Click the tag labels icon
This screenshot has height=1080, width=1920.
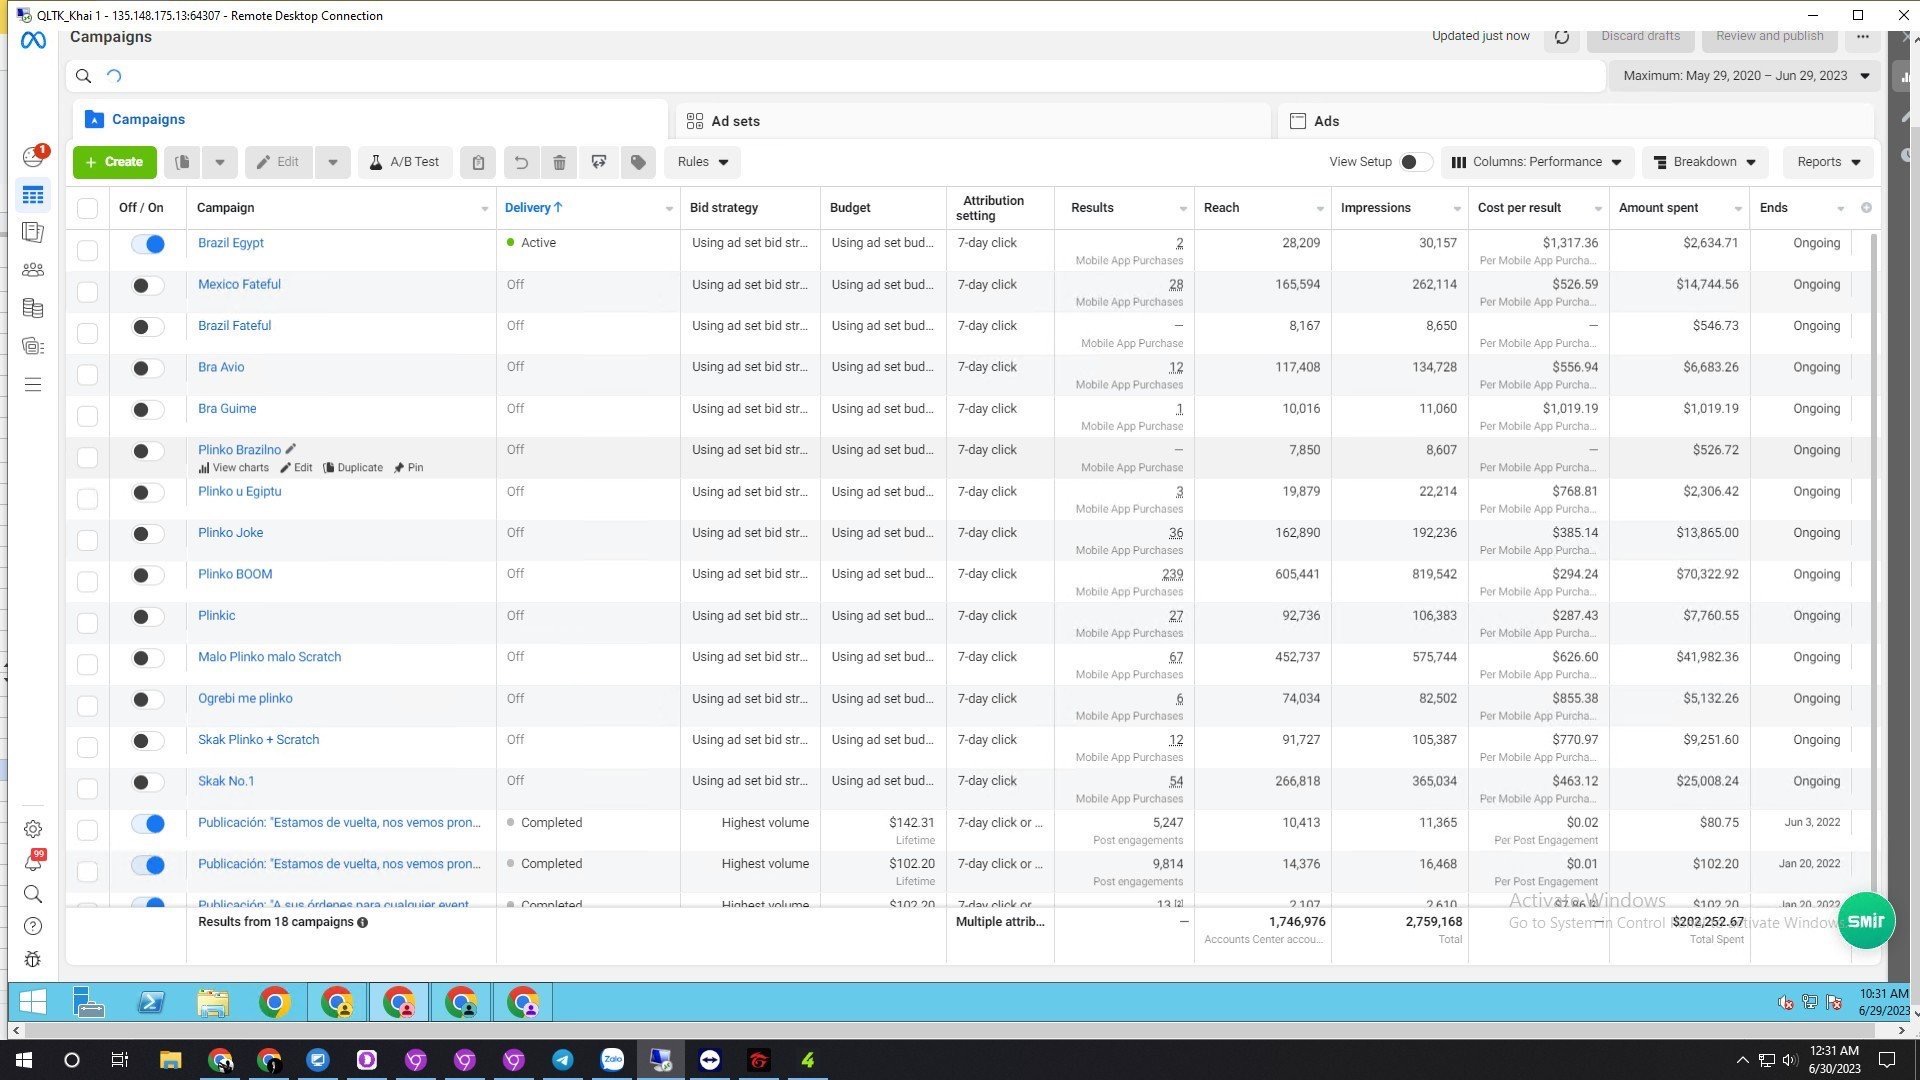pos(638,162)
